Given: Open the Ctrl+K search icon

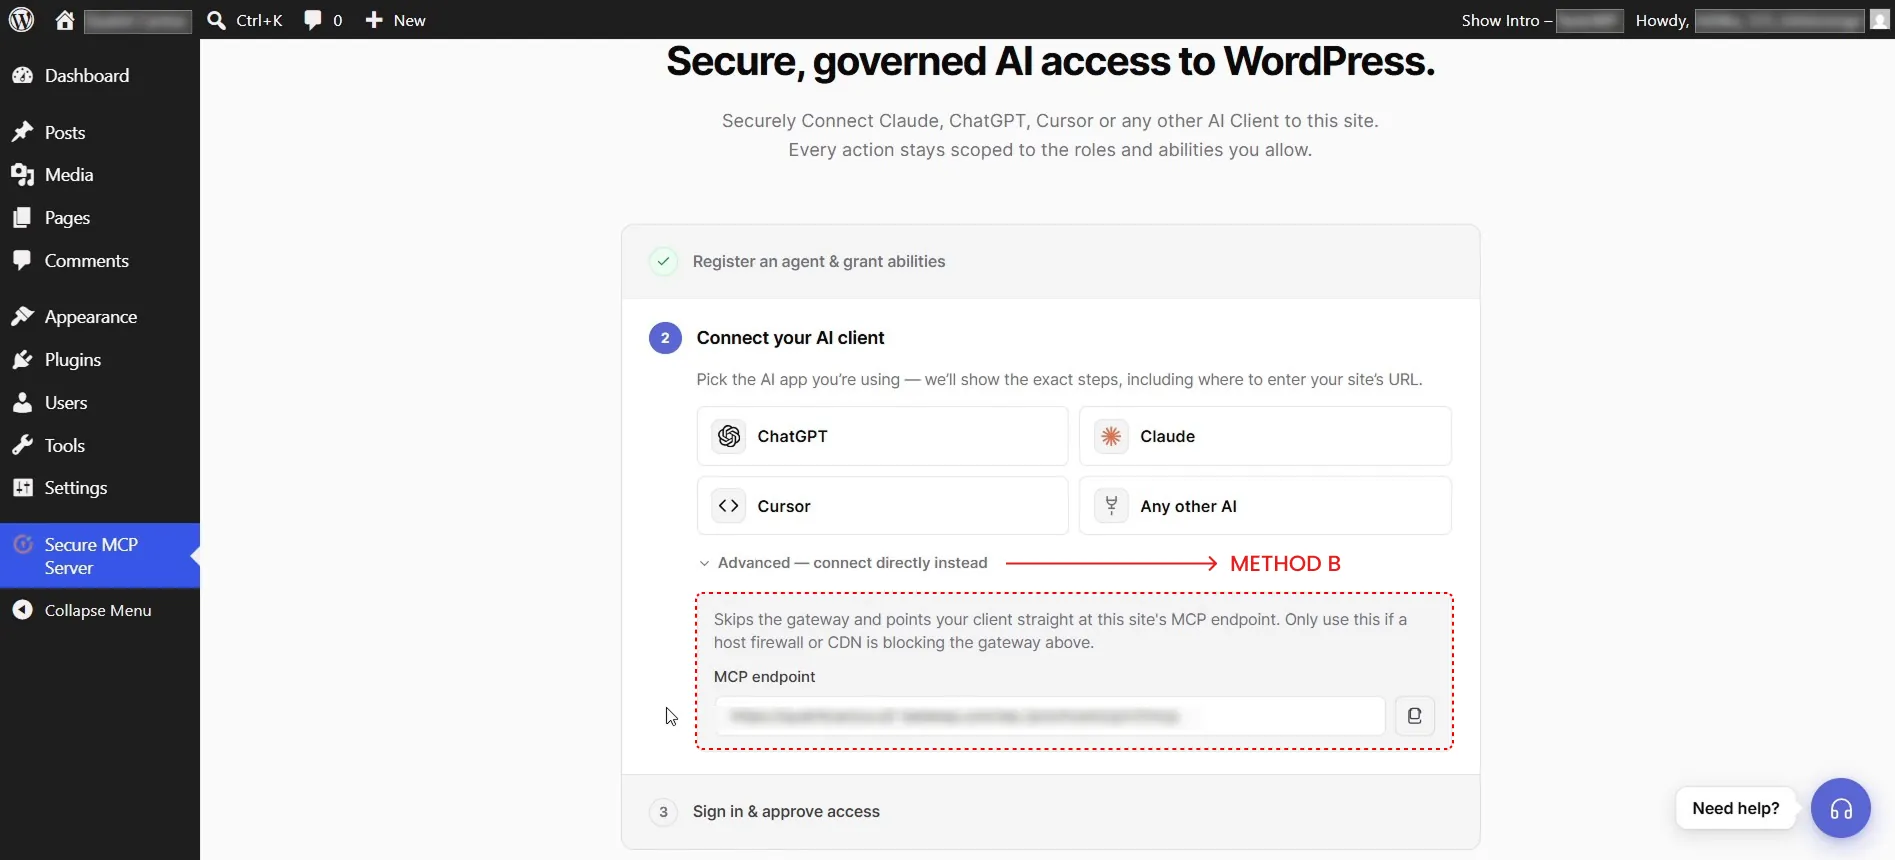Looking at the screenshot, I should click(216, 20).
